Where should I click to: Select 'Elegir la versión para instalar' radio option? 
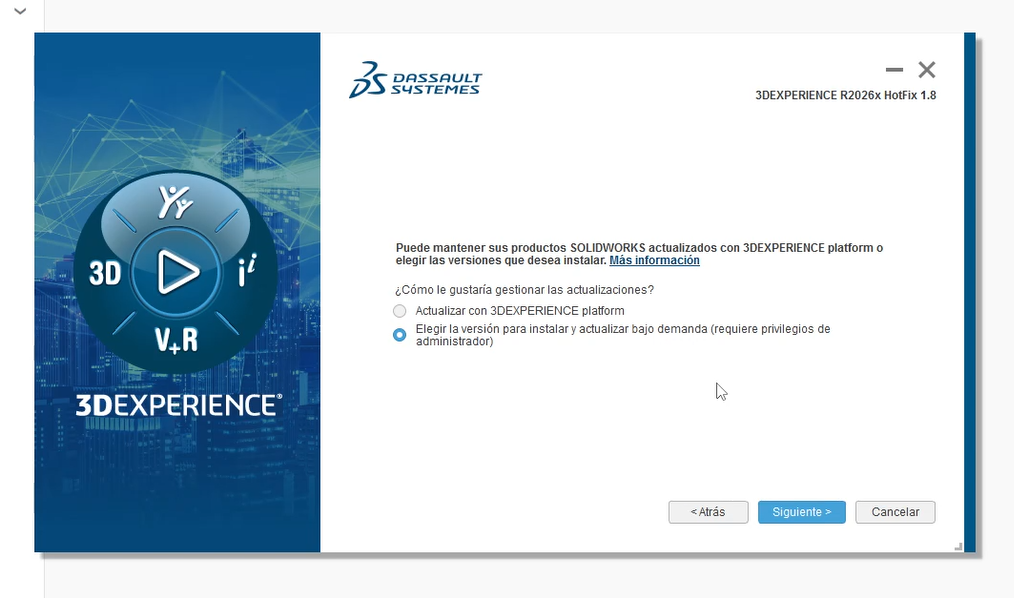[x=400, y=335]
